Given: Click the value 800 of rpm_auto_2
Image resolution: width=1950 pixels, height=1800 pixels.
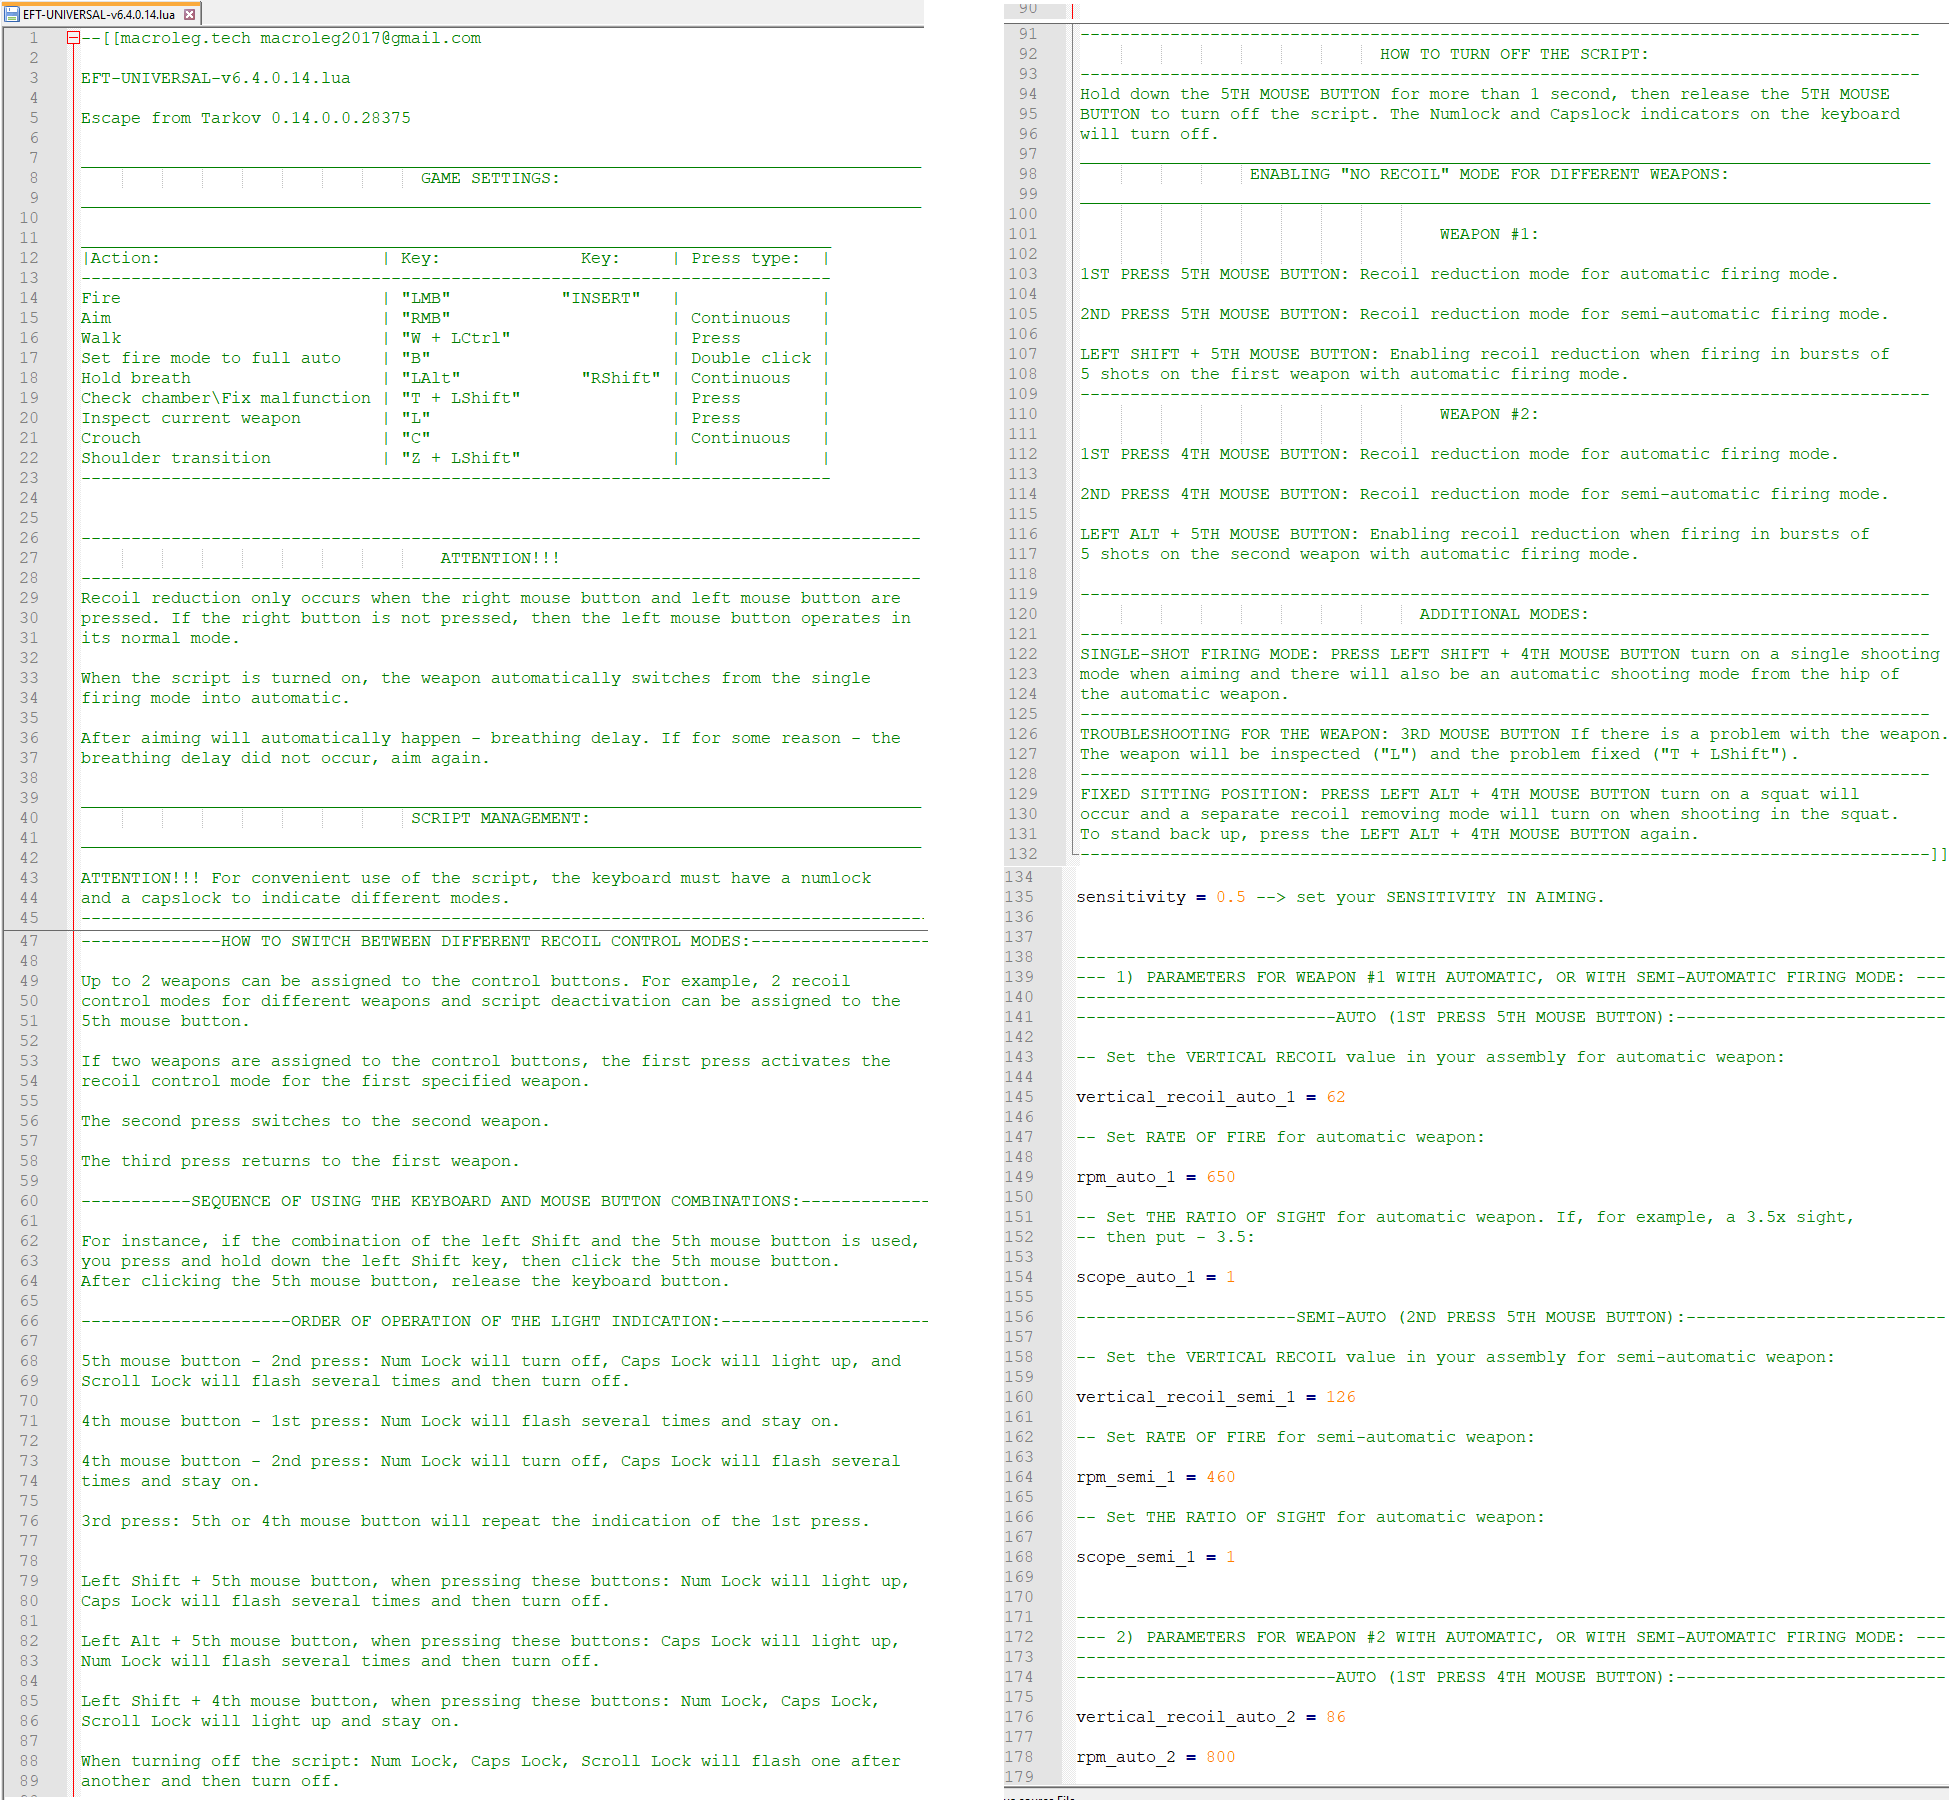Looking at the screenshot, I should (x=1221, y=1757).
